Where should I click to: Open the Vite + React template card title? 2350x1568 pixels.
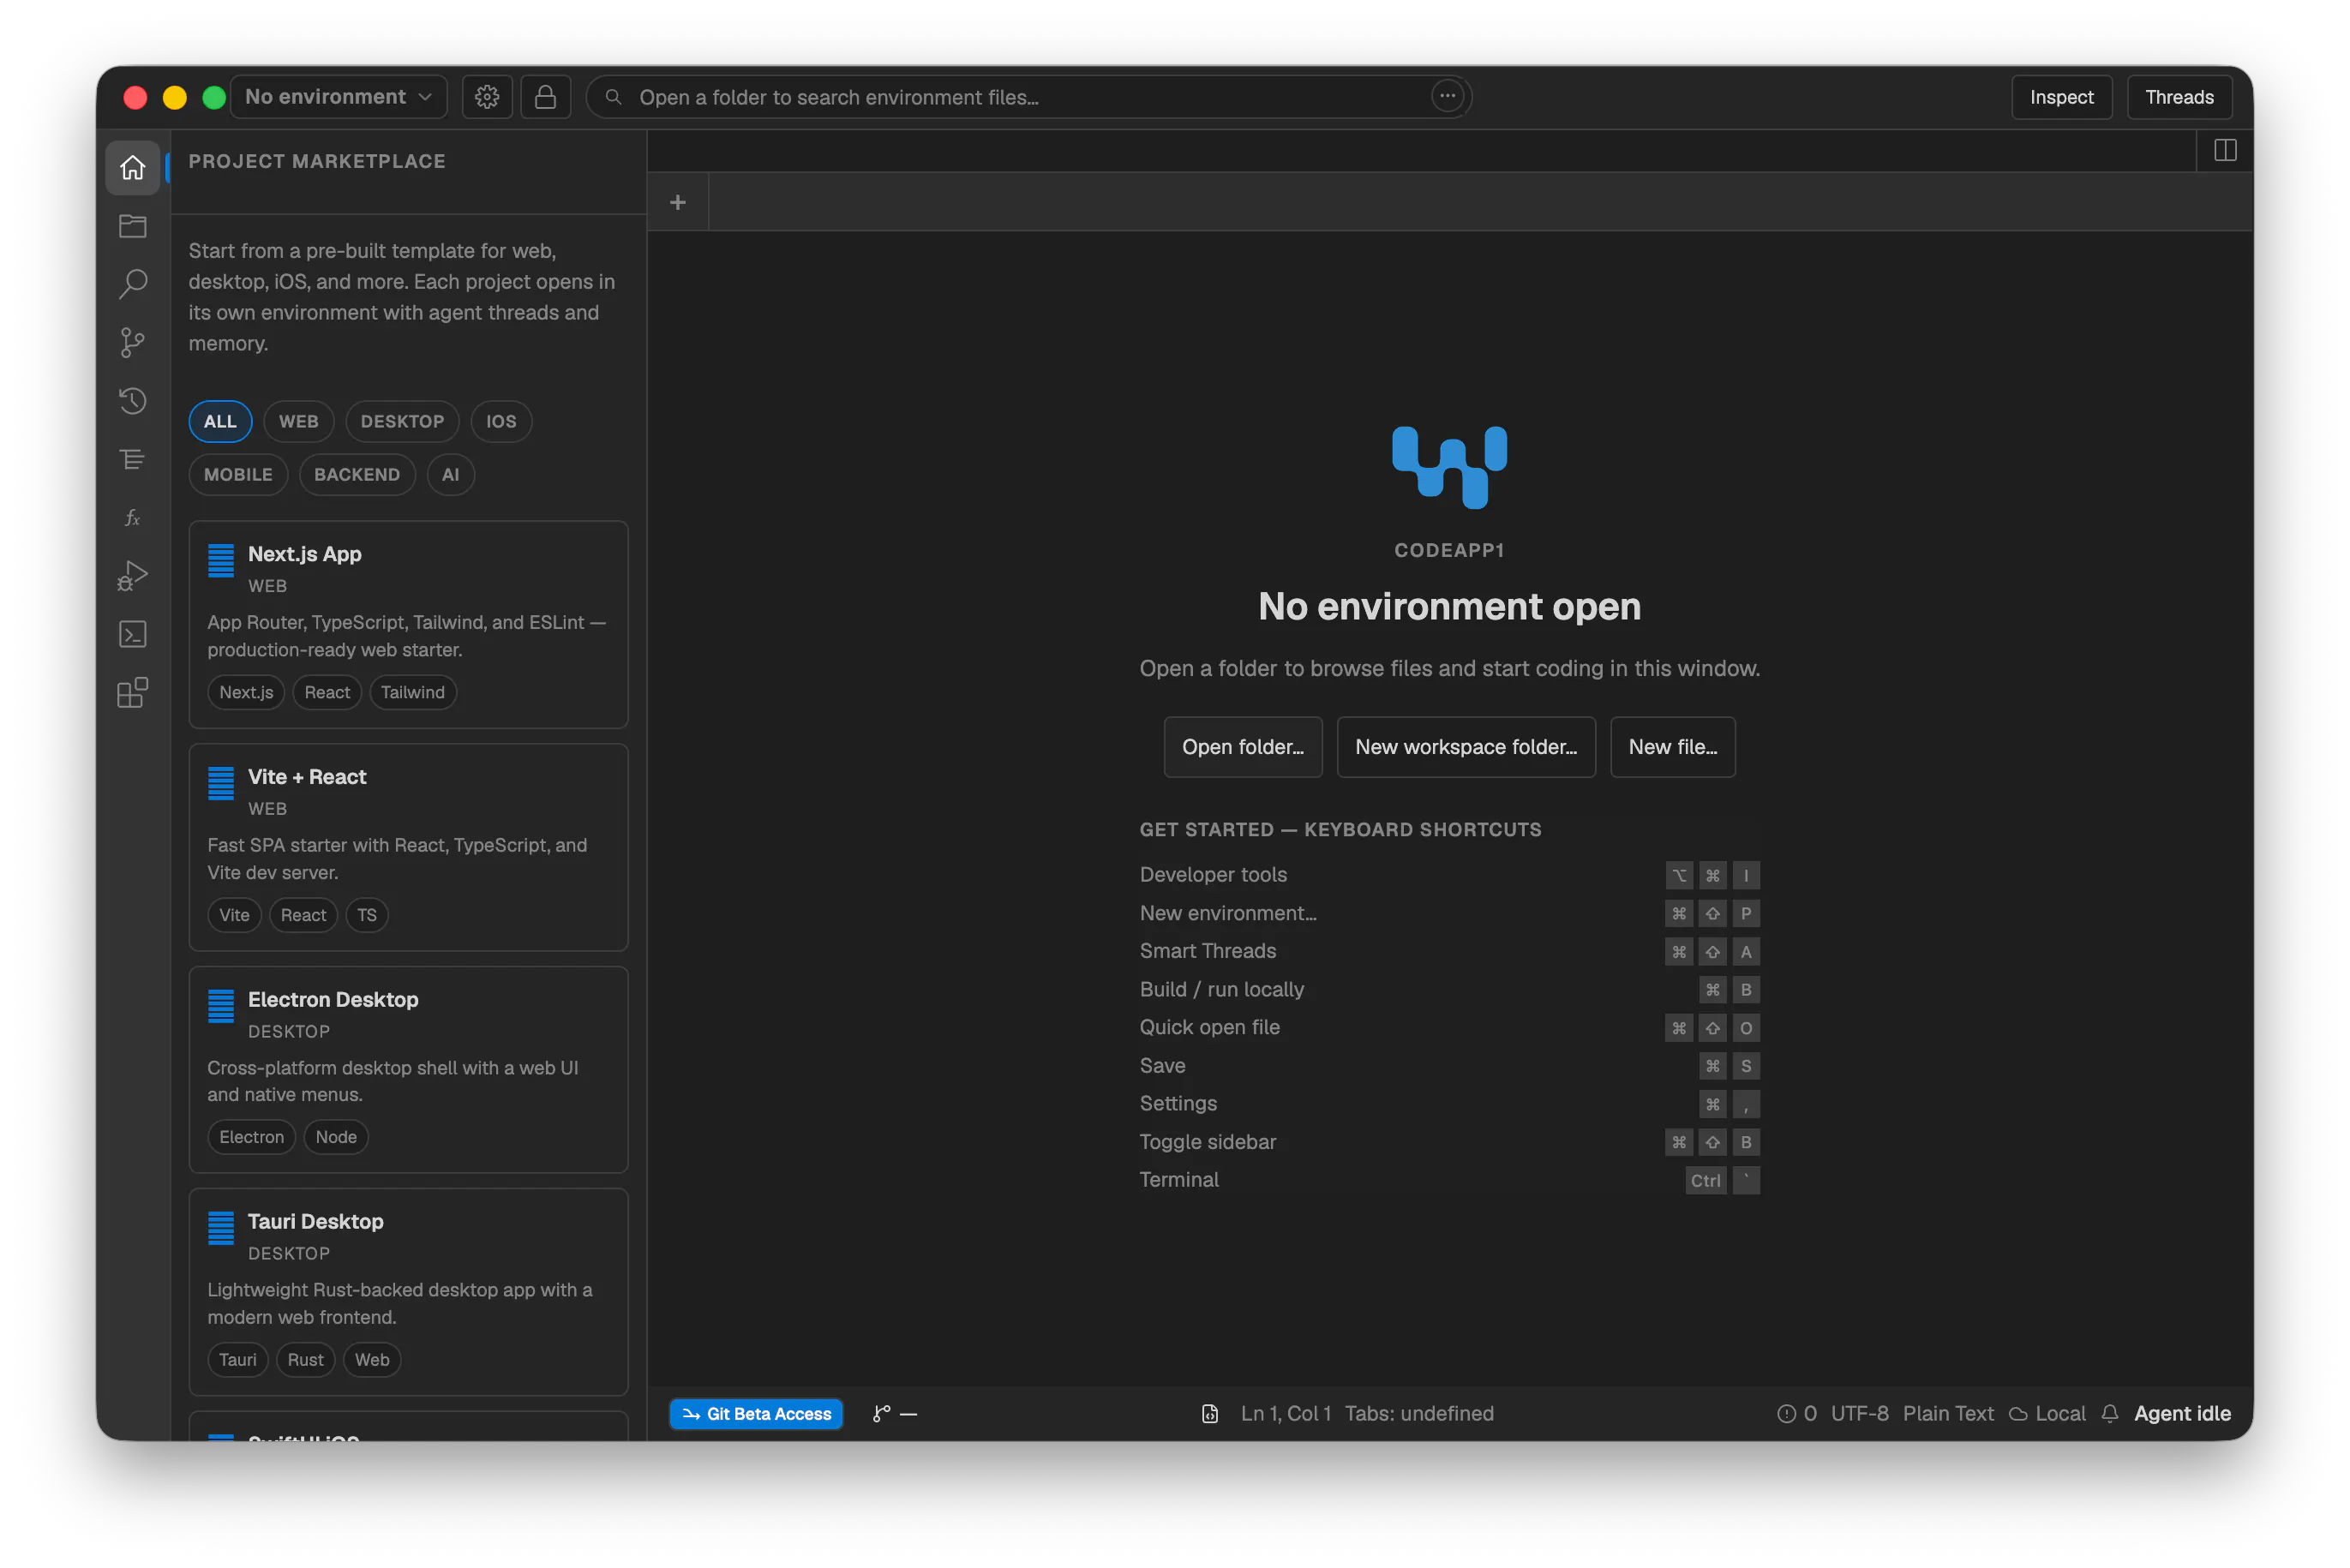click(x=307, y=777)
